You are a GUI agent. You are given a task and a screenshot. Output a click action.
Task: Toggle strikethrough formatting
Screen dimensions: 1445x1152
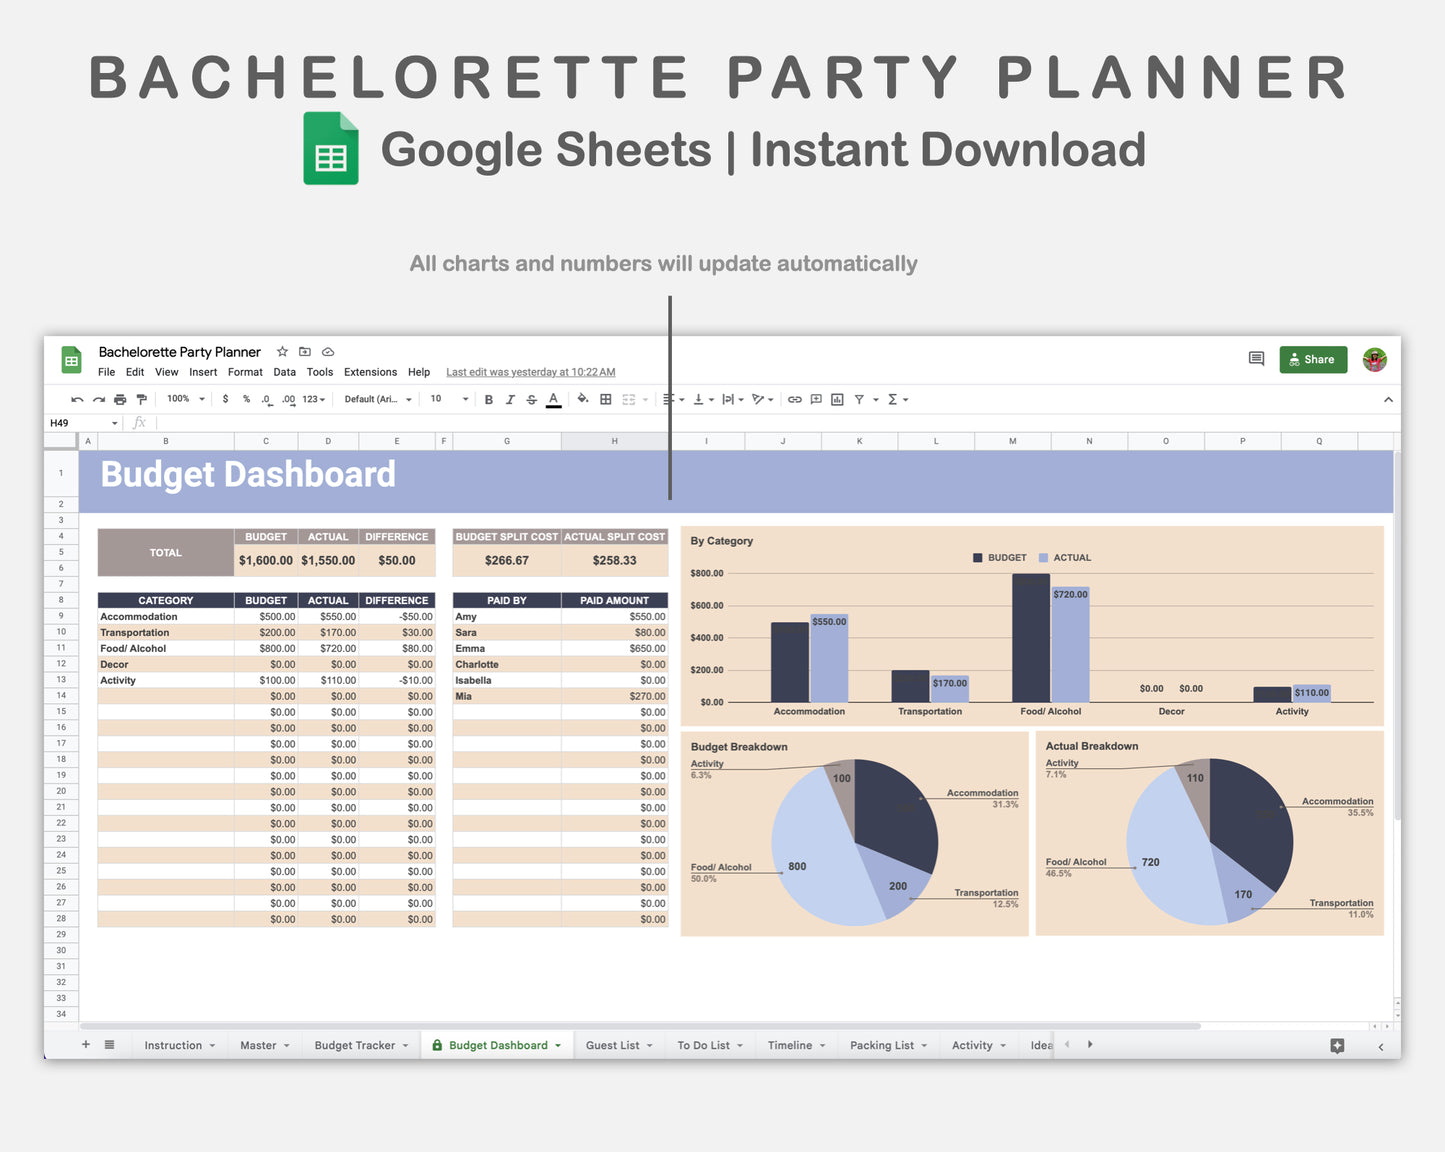point(531,399)
